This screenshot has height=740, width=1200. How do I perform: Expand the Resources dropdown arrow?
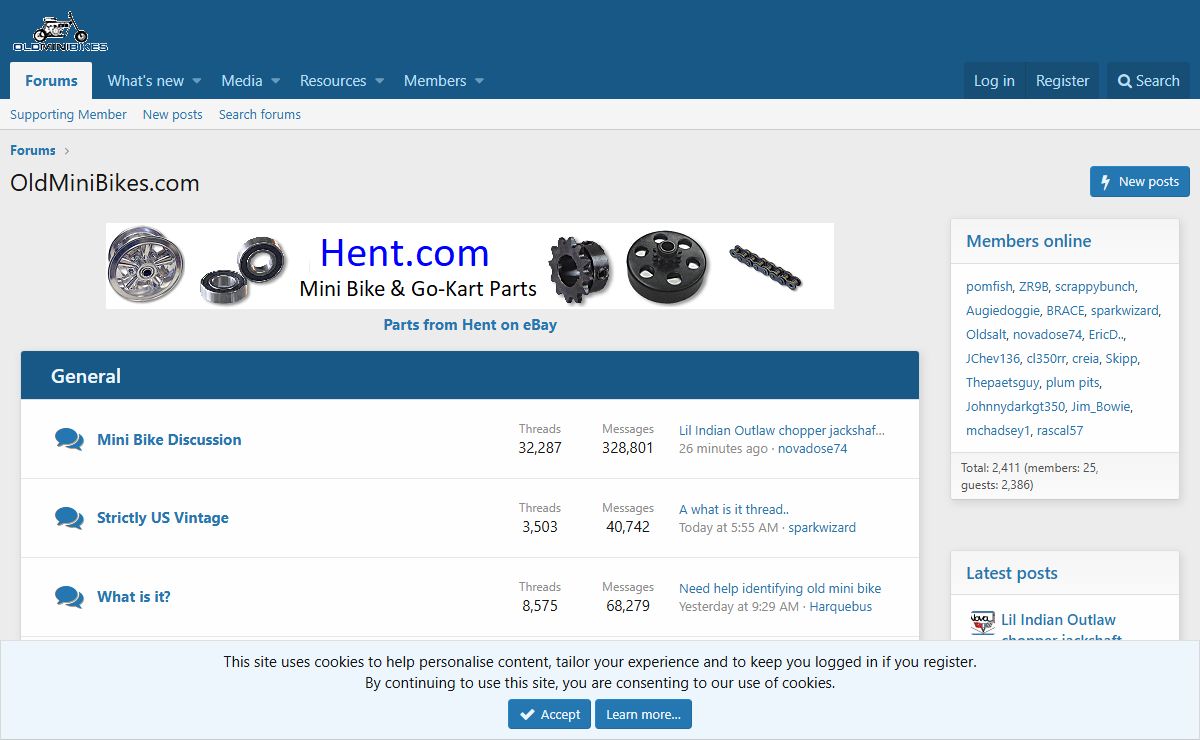379,81
